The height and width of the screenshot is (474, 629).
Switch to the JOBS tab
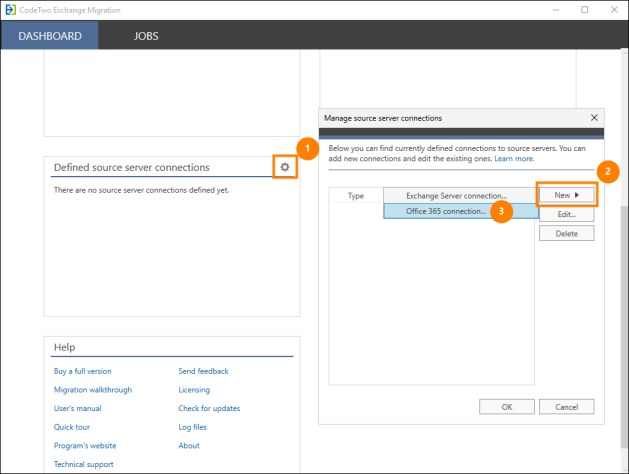(146, 36)
